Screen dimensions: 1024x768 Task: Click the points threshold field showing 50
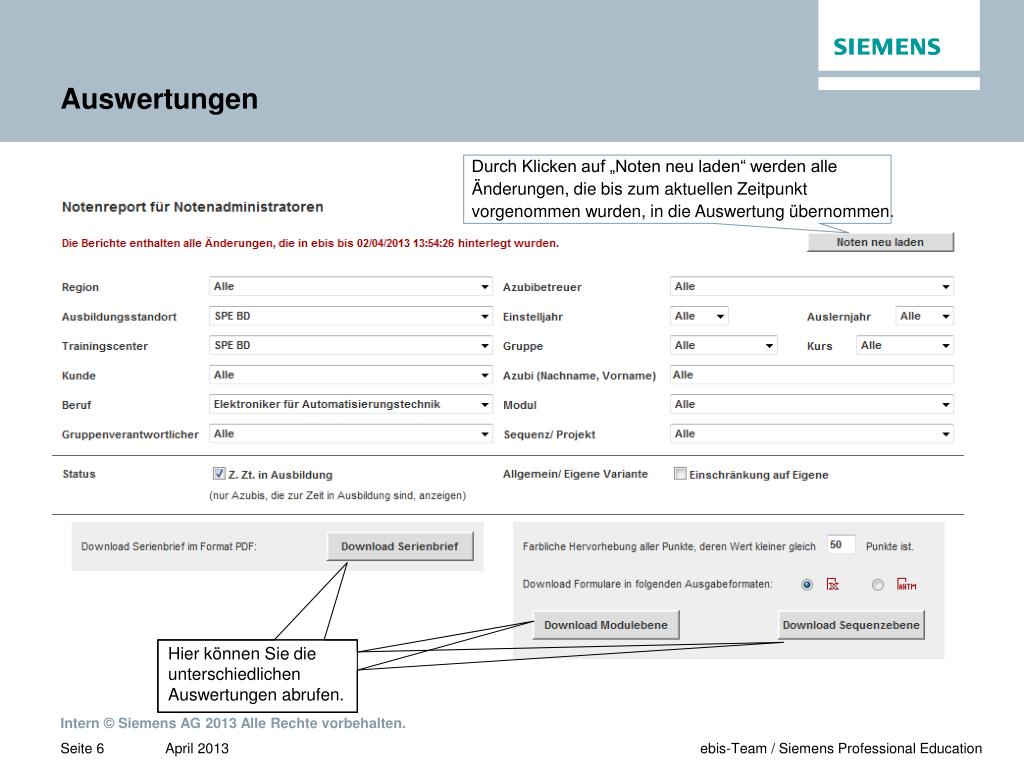840,545
